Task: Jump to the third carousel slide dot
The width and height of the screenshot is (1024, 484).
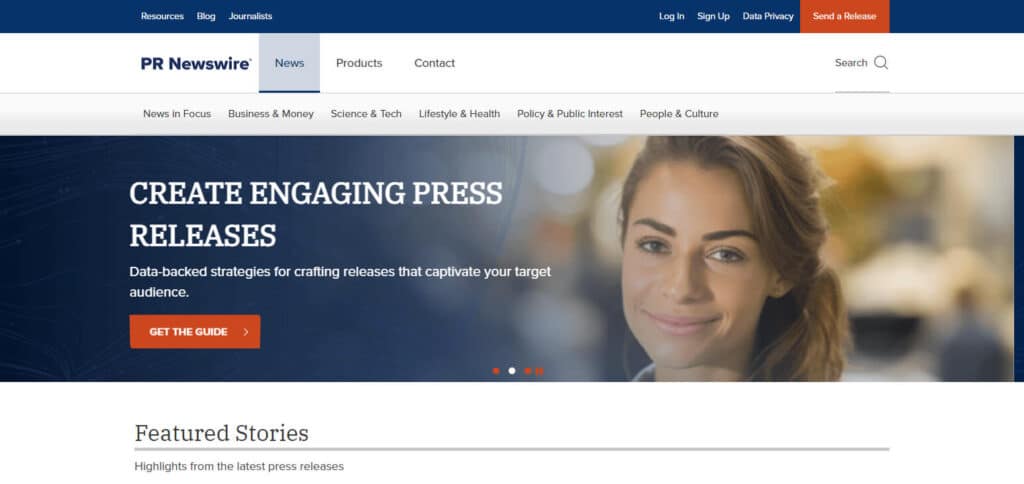Action: (528, 371)
